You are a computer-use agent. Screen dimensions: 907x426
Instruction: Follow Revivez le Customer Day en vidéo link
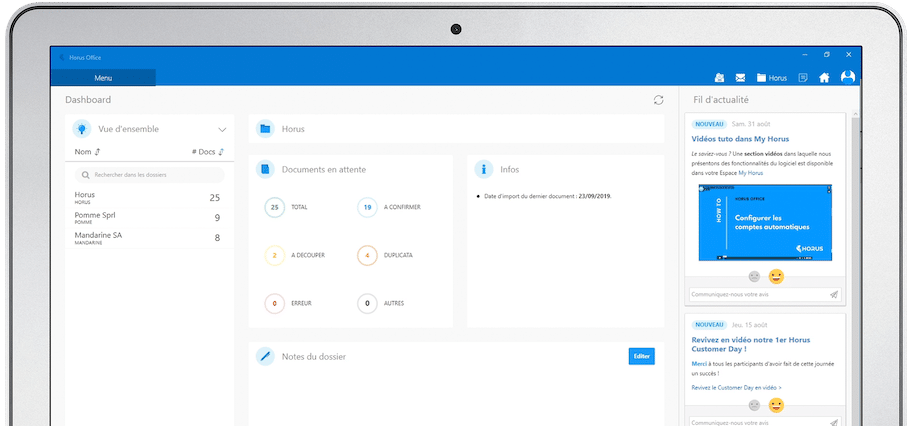tap(736, 387)
